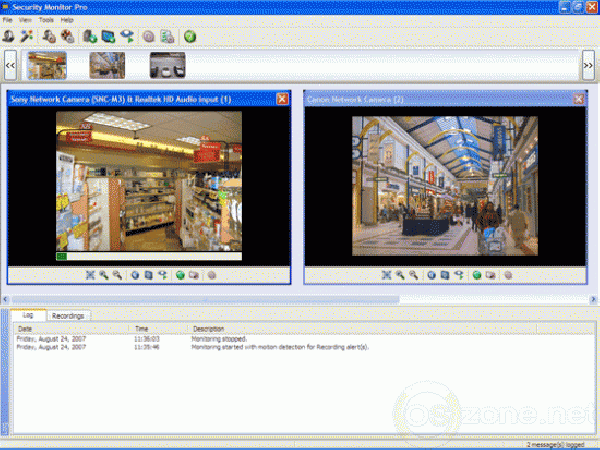Click the horizontal scrollbar under camera panels
This screenshot has height=450, width=600.
(x=205, y=299)
